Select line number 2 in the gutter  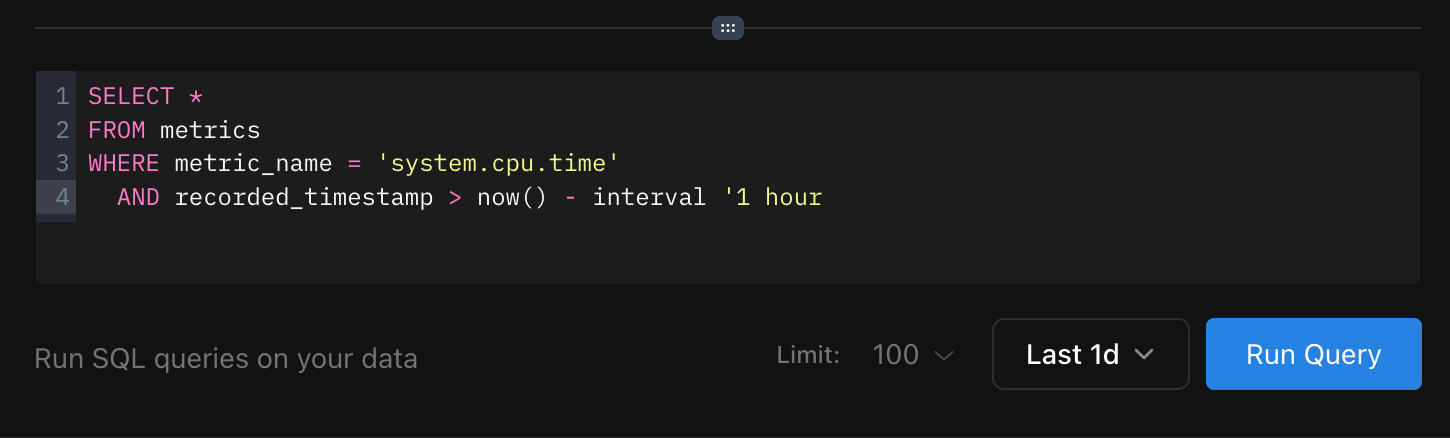62,130
